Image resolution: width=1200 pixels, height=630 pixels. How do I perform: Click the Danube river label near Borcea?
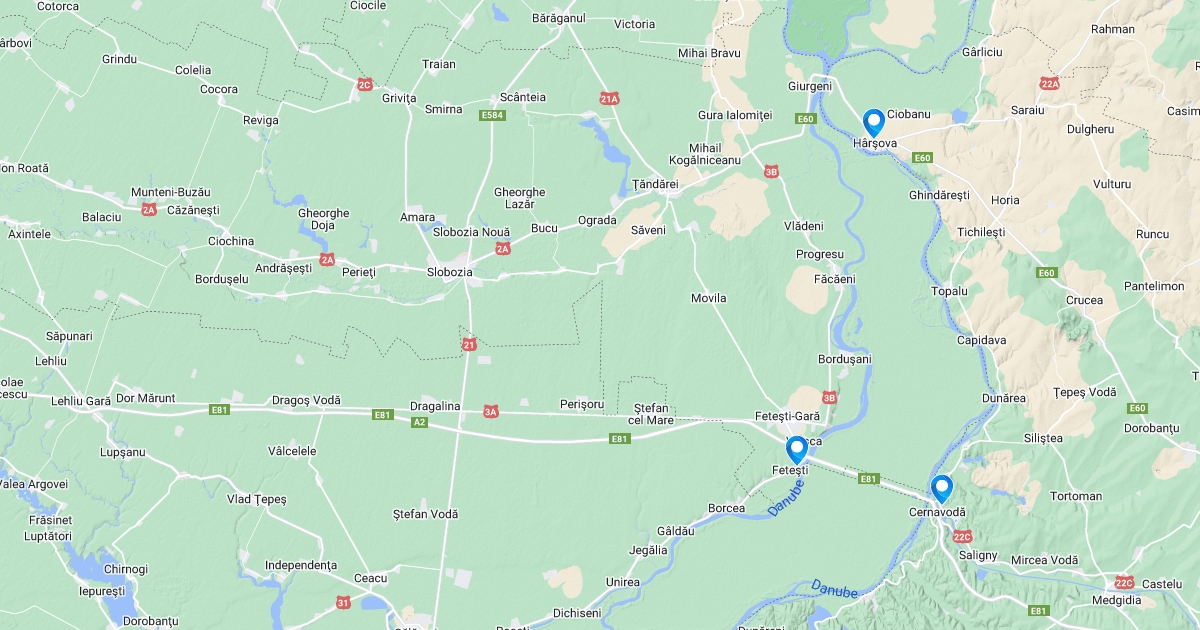click(786, 497)
